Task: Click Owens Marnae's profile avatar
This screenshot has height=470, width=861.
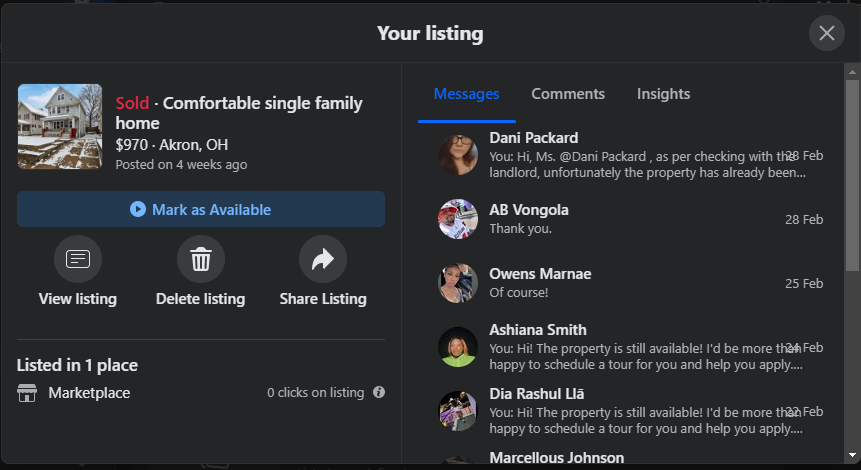Action: (458, 283)
